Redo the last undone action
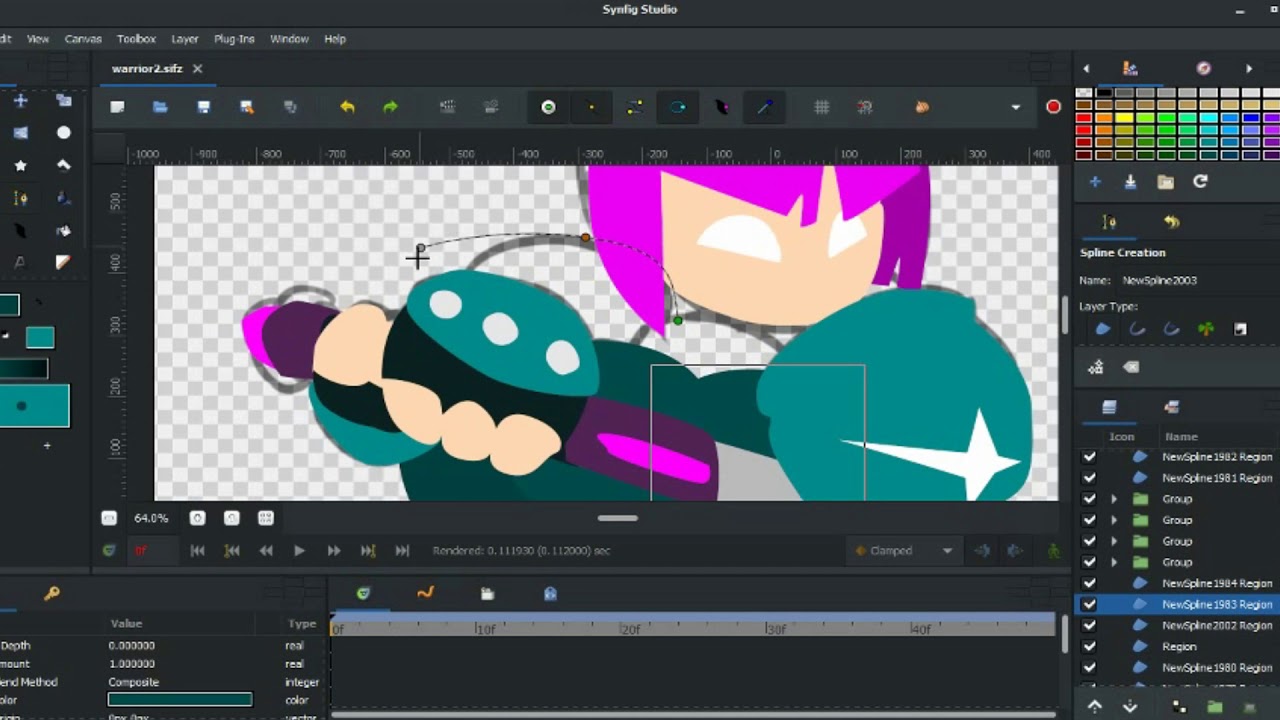 pyautogui.click(x=390, y=107)
